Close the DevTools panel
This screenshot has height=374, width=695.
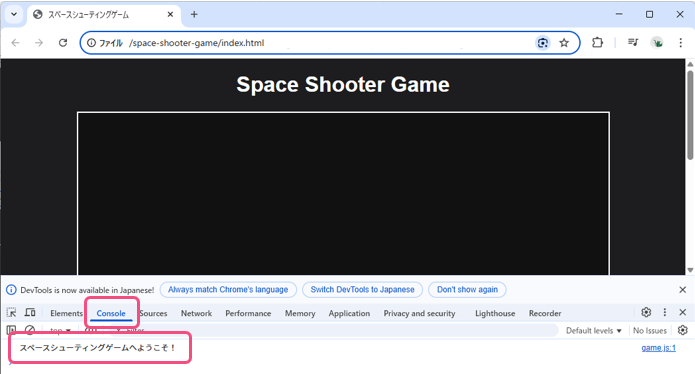pyautogui.click(x=683, y=312)
